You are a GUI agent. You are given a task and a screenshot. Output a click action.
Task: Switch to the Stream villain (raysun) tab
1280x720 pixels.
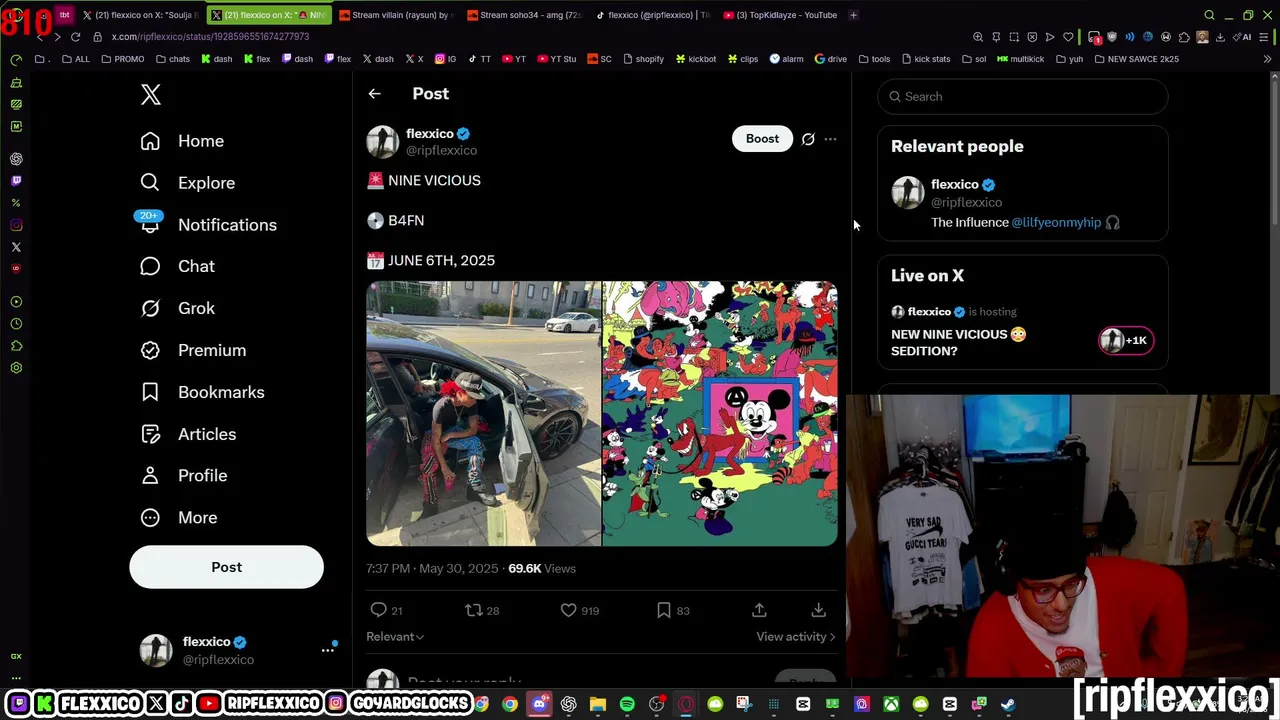pyautogui.click(x=398, y=15)
